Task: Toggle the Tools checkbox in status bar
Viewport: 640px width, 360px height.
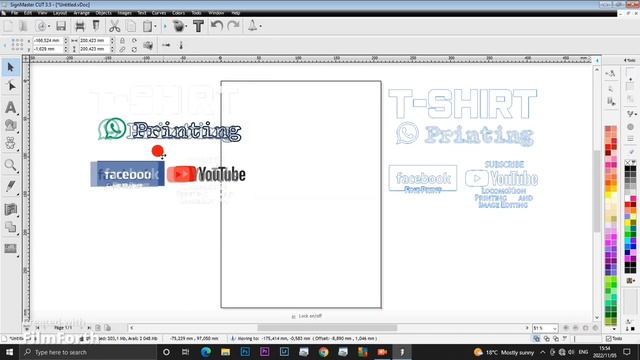Action: [x=609, y=338]
